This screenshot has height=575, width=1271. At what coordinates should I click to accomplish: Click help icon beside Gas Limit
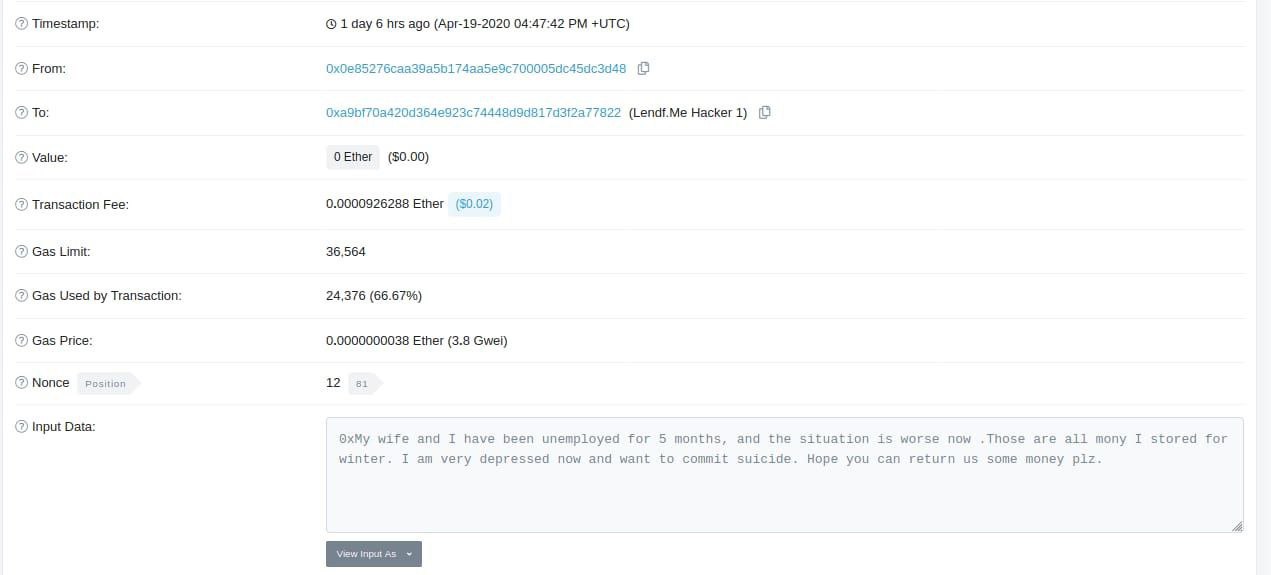[x=21, y=252]
